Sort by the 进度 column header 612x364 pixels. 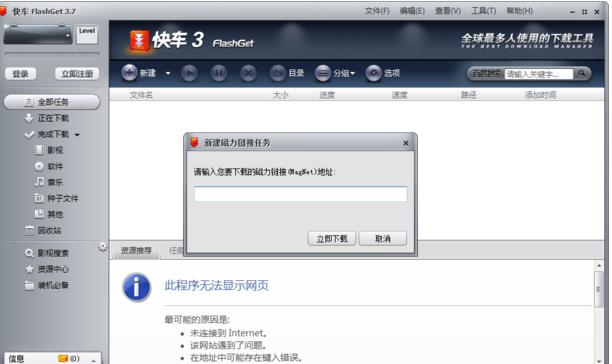(x=327, y=95)
